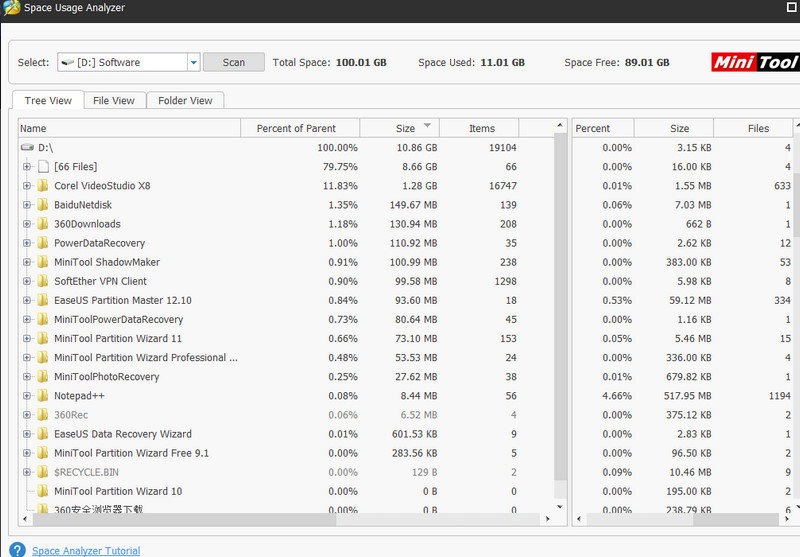Viewport: 800px width, 557px height.
Task: Click the MiniTool logo
Action: [755, 62]
